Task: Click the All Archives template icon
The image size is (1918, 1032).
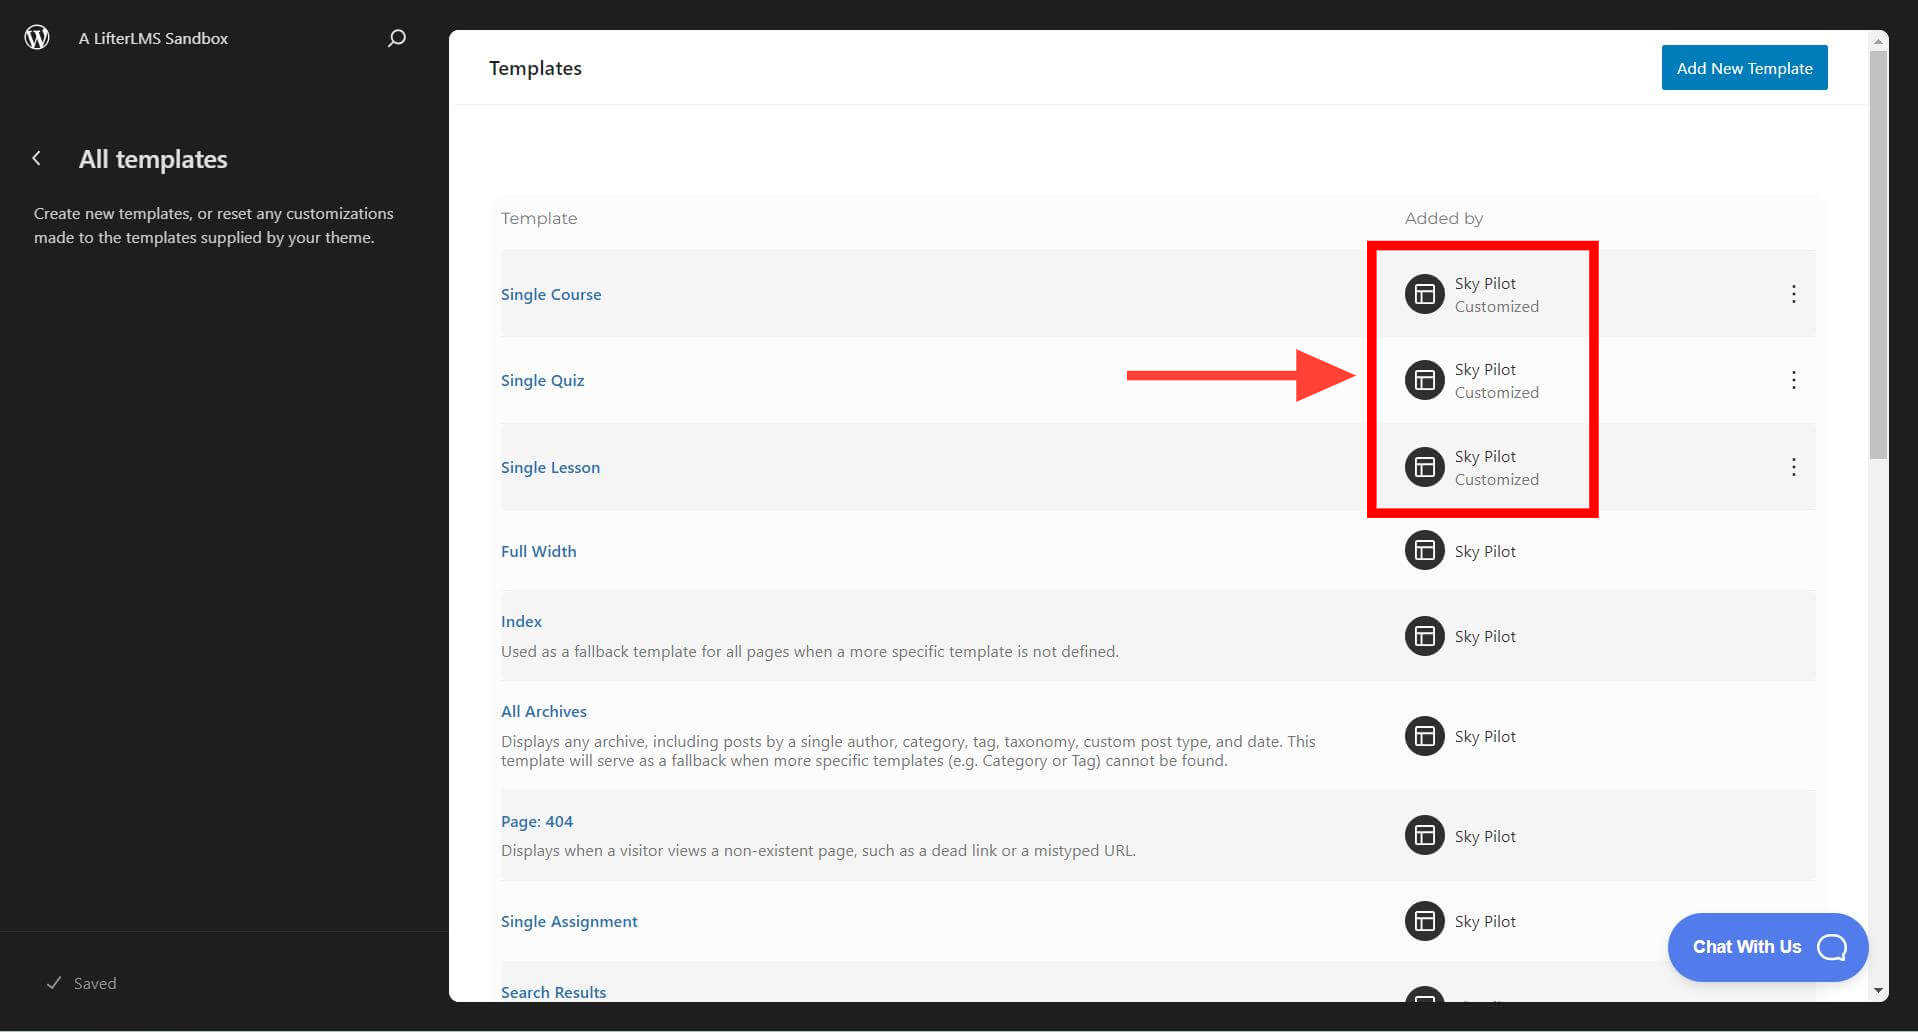Action: click(x=1424, y=736)
